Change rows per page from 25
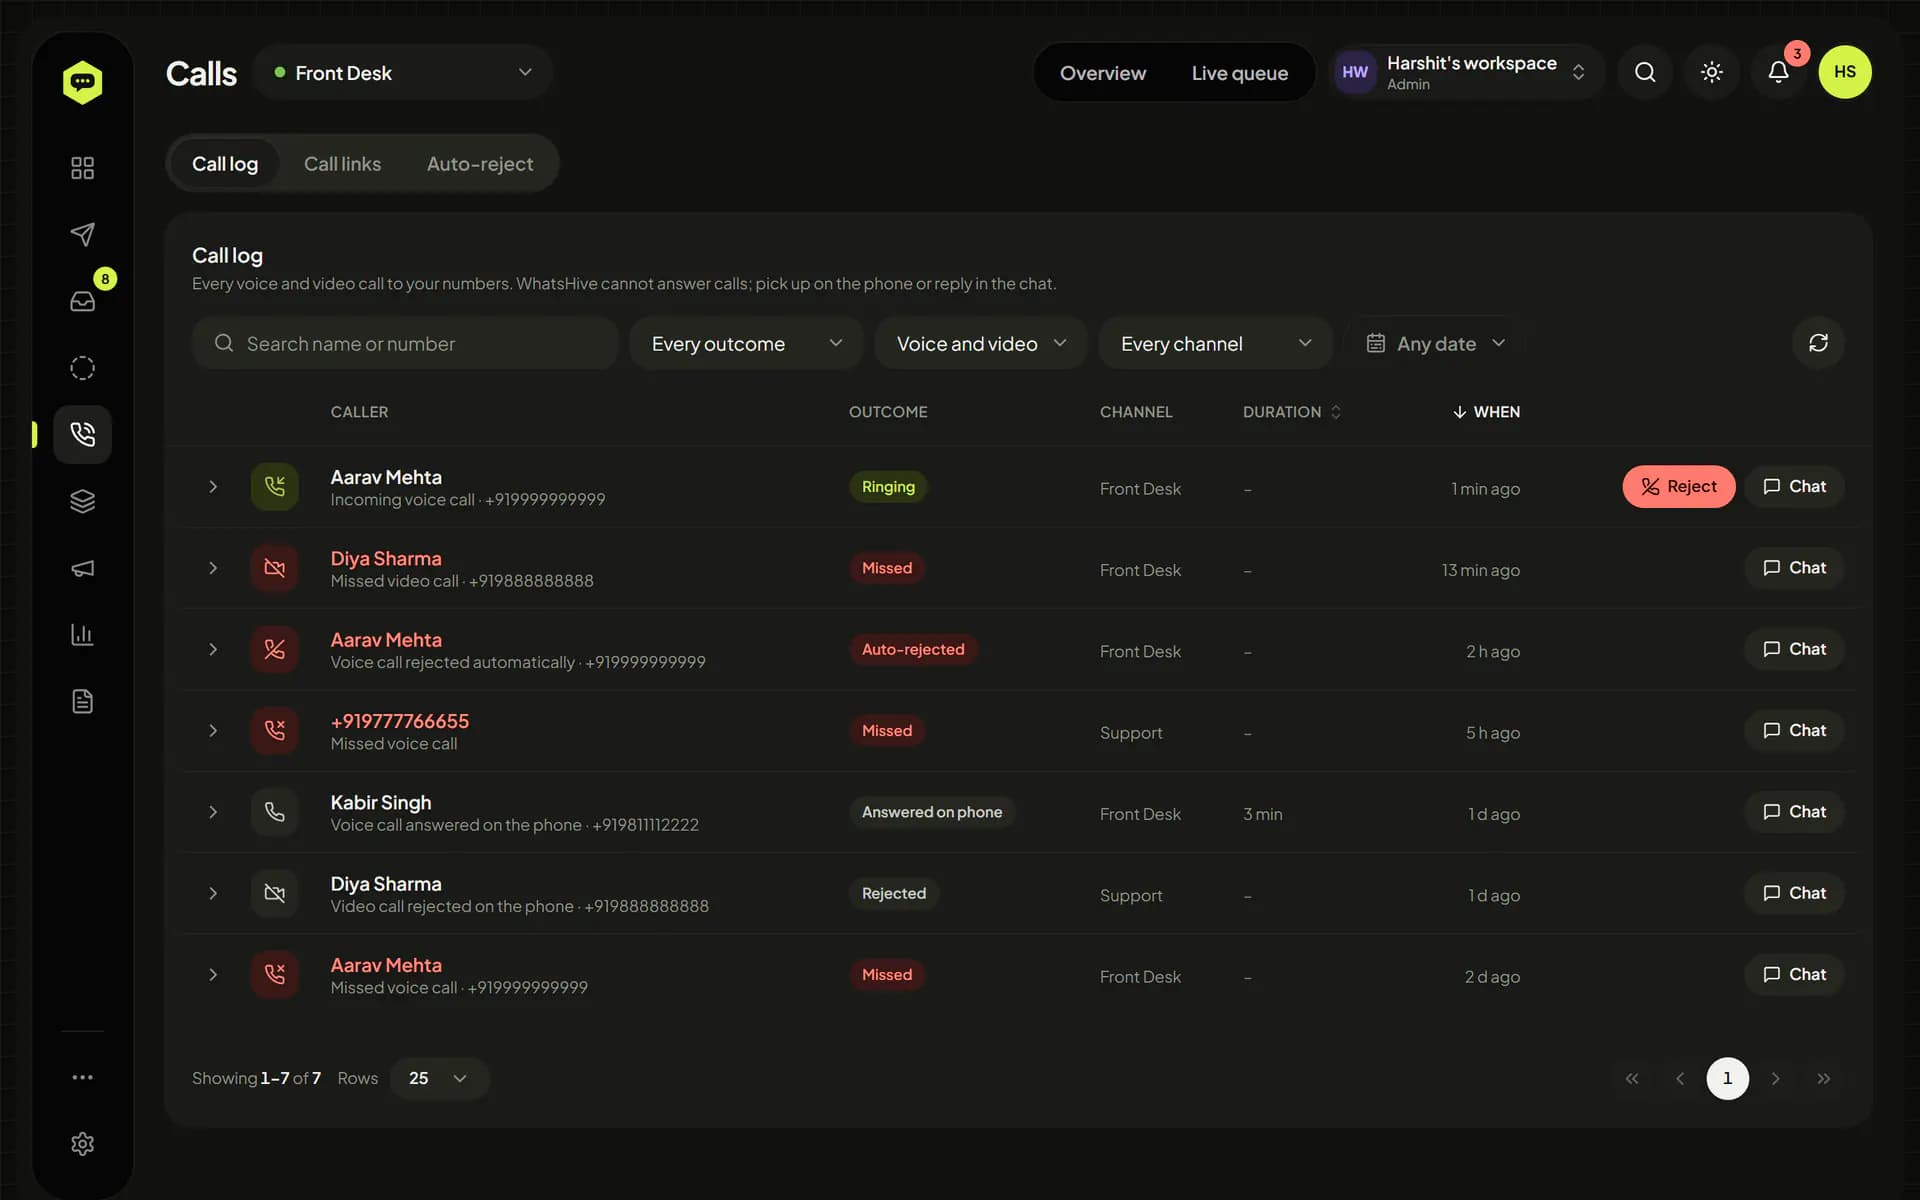Screen dimensions: 1920x1200 (439, 1078)
